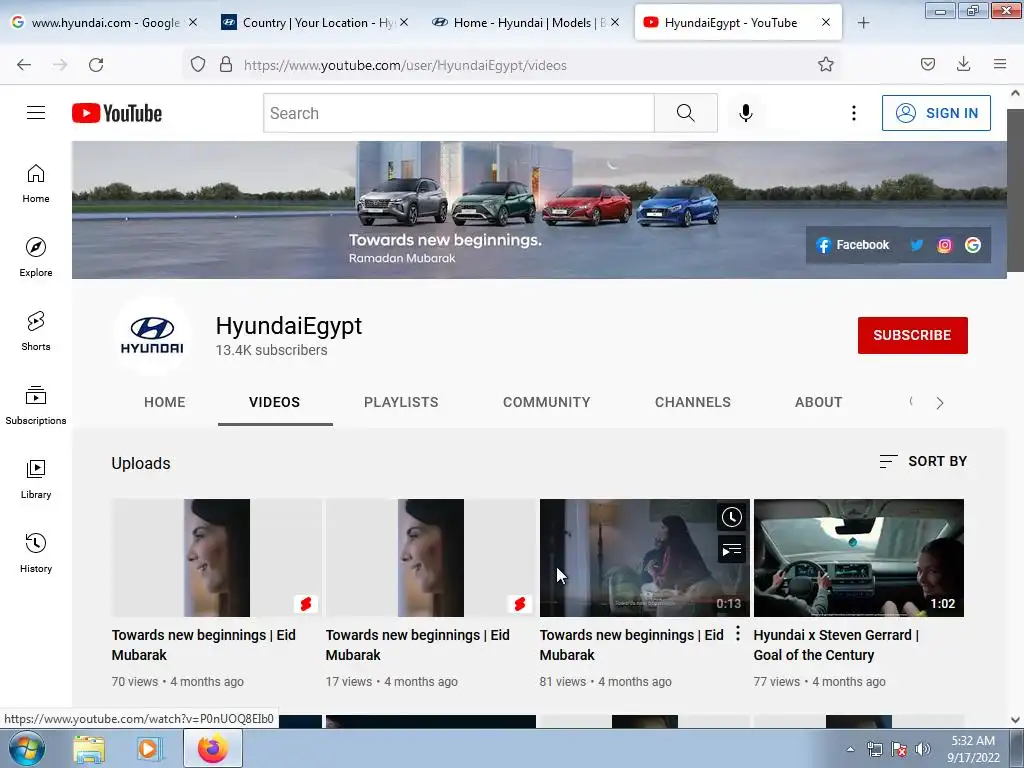Open Windows Explorer from the taskbar
Screen dimensions: 1024x768
pos(89,749)
